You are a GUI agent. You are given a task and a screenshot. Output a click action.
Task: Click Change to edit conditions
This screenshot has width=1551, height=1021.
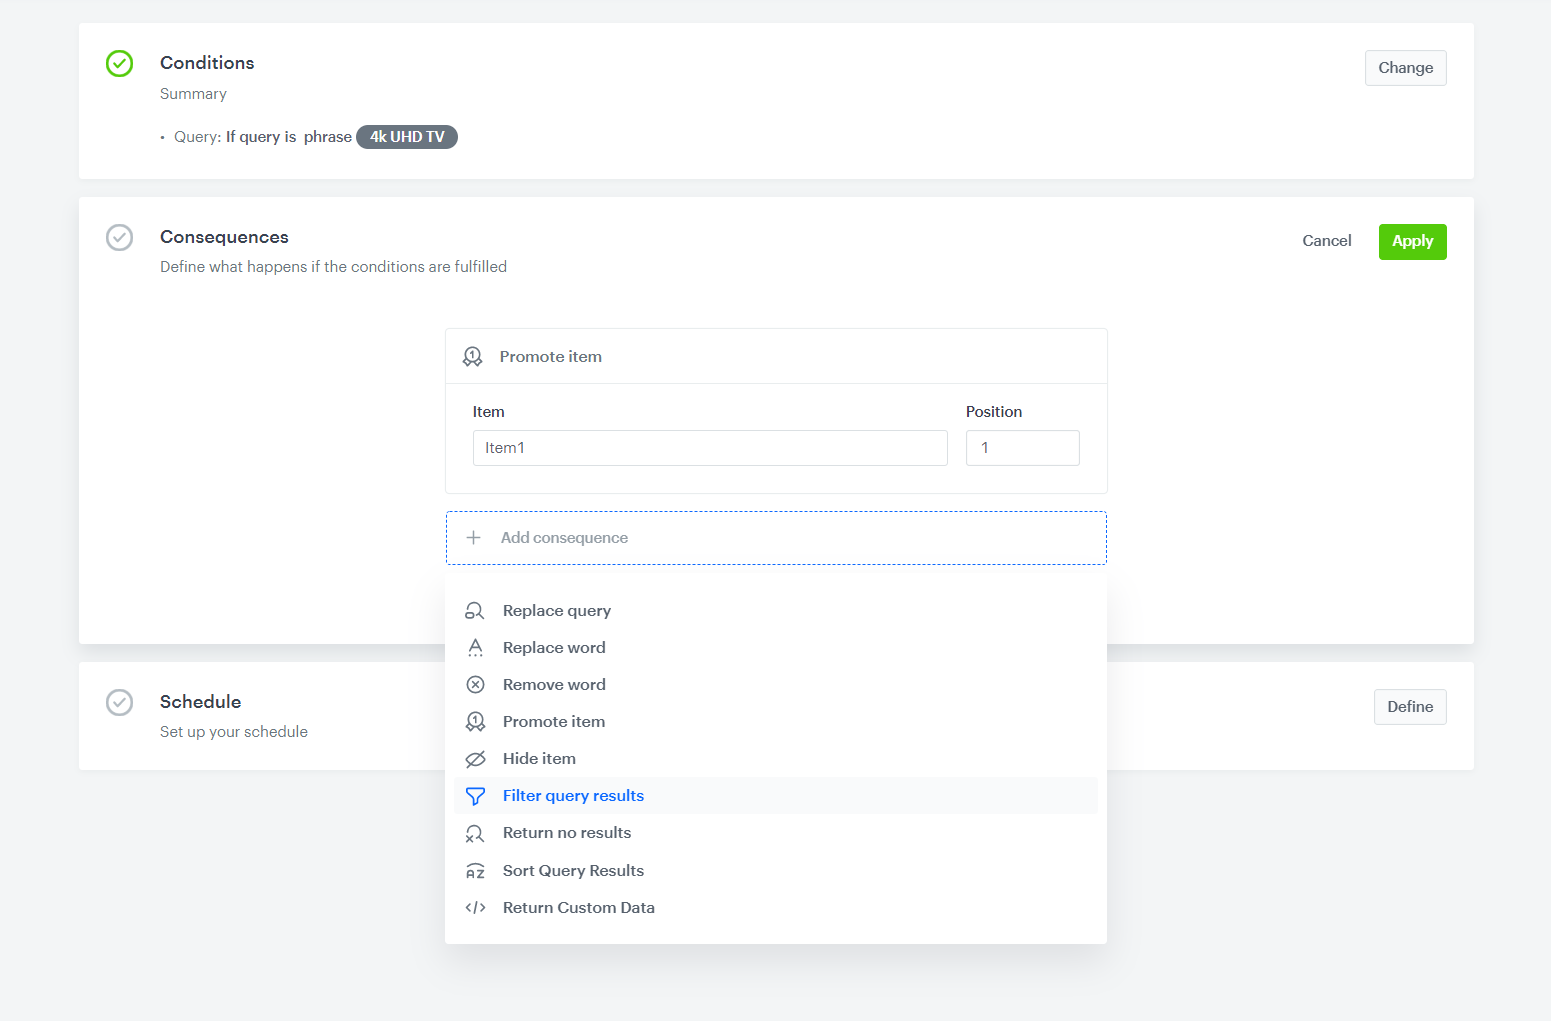coord(1405,68)
